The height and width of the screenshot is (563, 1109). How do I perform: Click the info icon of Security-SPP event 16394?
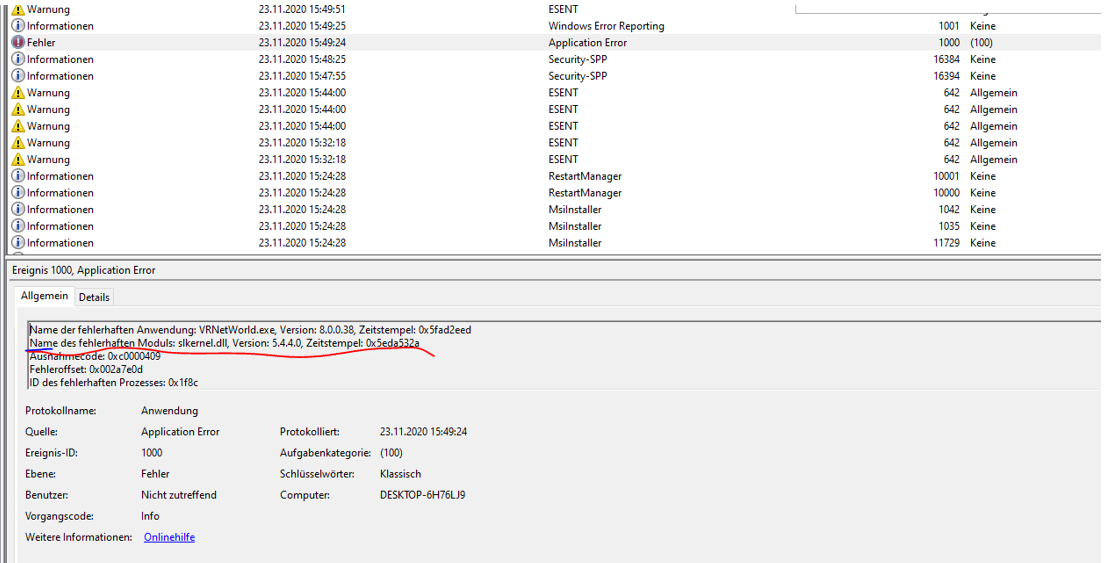coord(18,76)
